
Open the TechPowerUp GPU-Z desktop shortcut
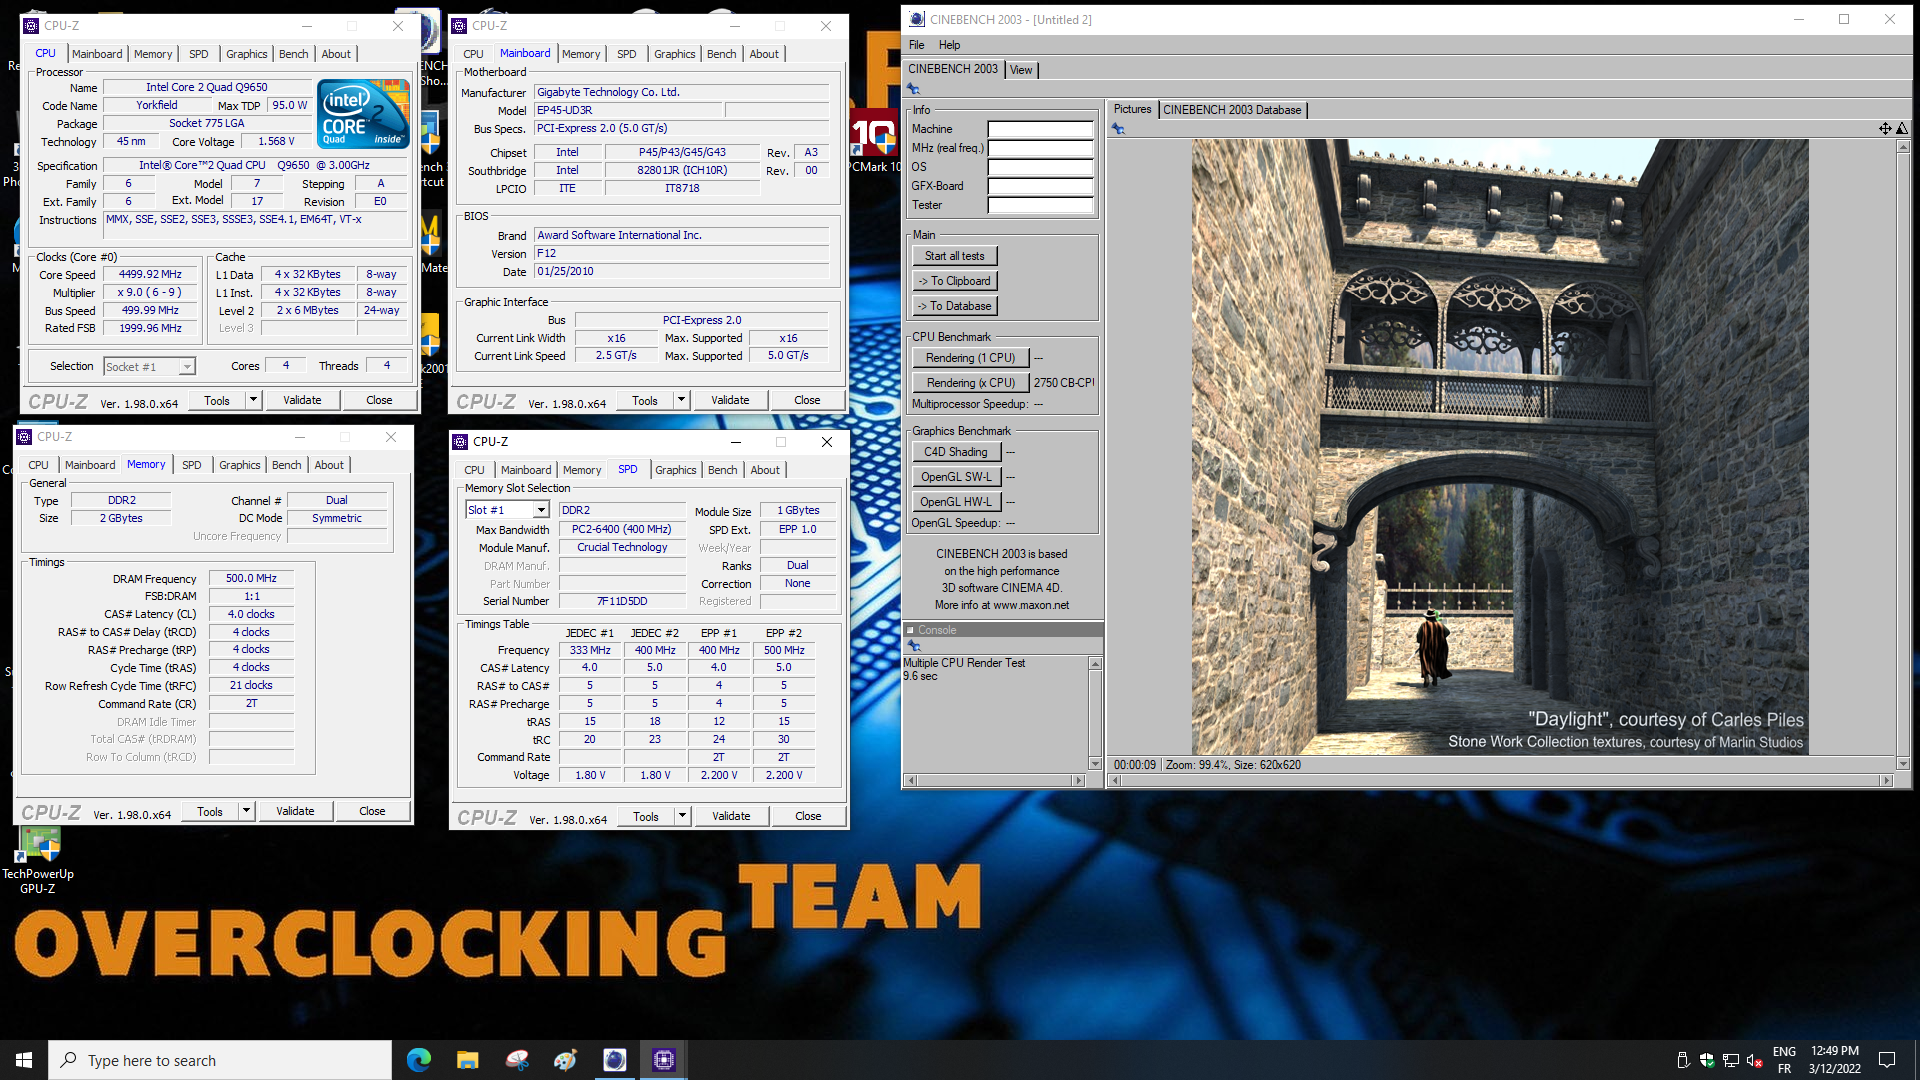pyautogui.click(x=38, y=861)
